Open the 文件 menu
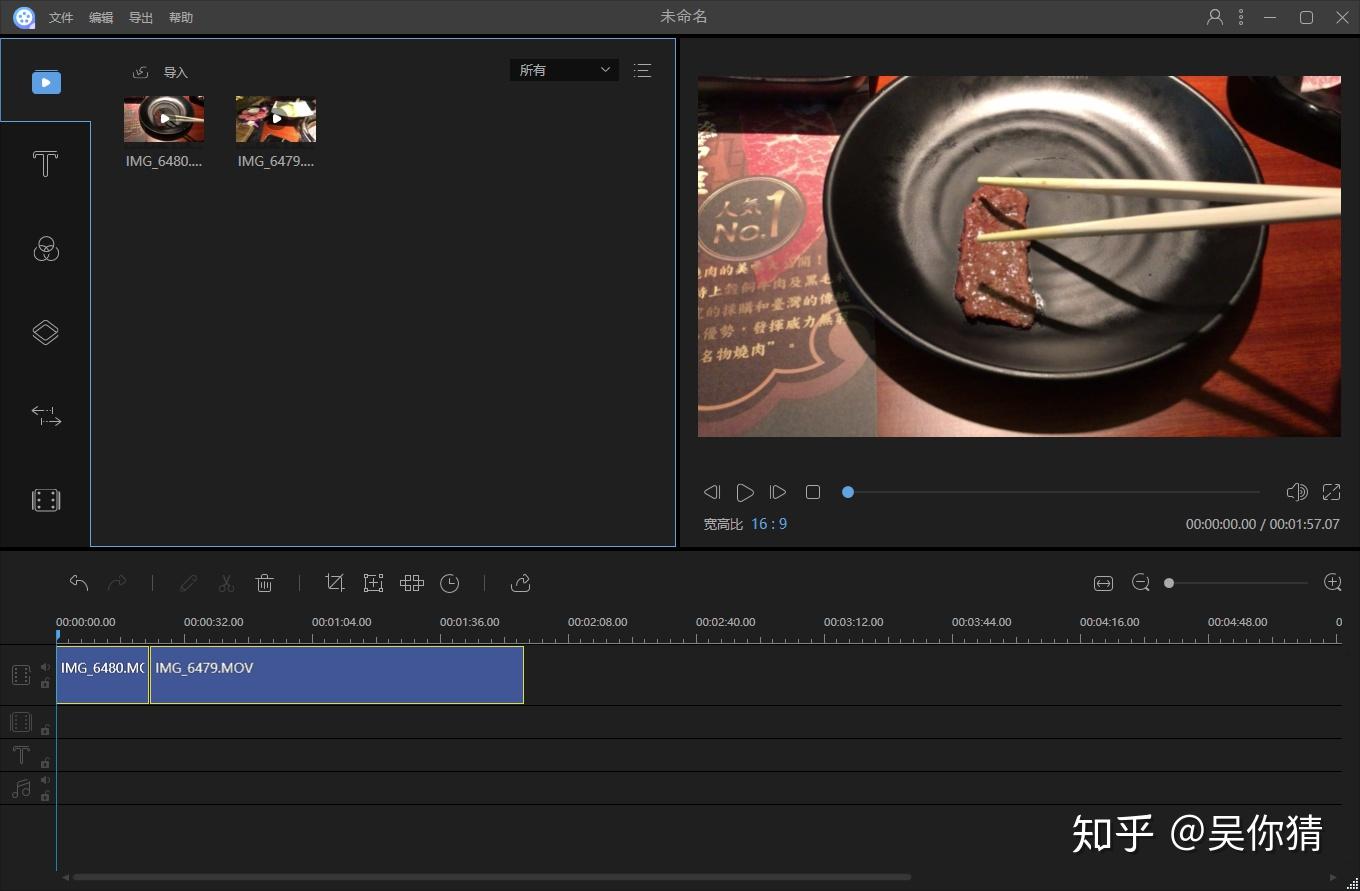The height and width of the screenshot is (891, 1360). coord(61,18)
